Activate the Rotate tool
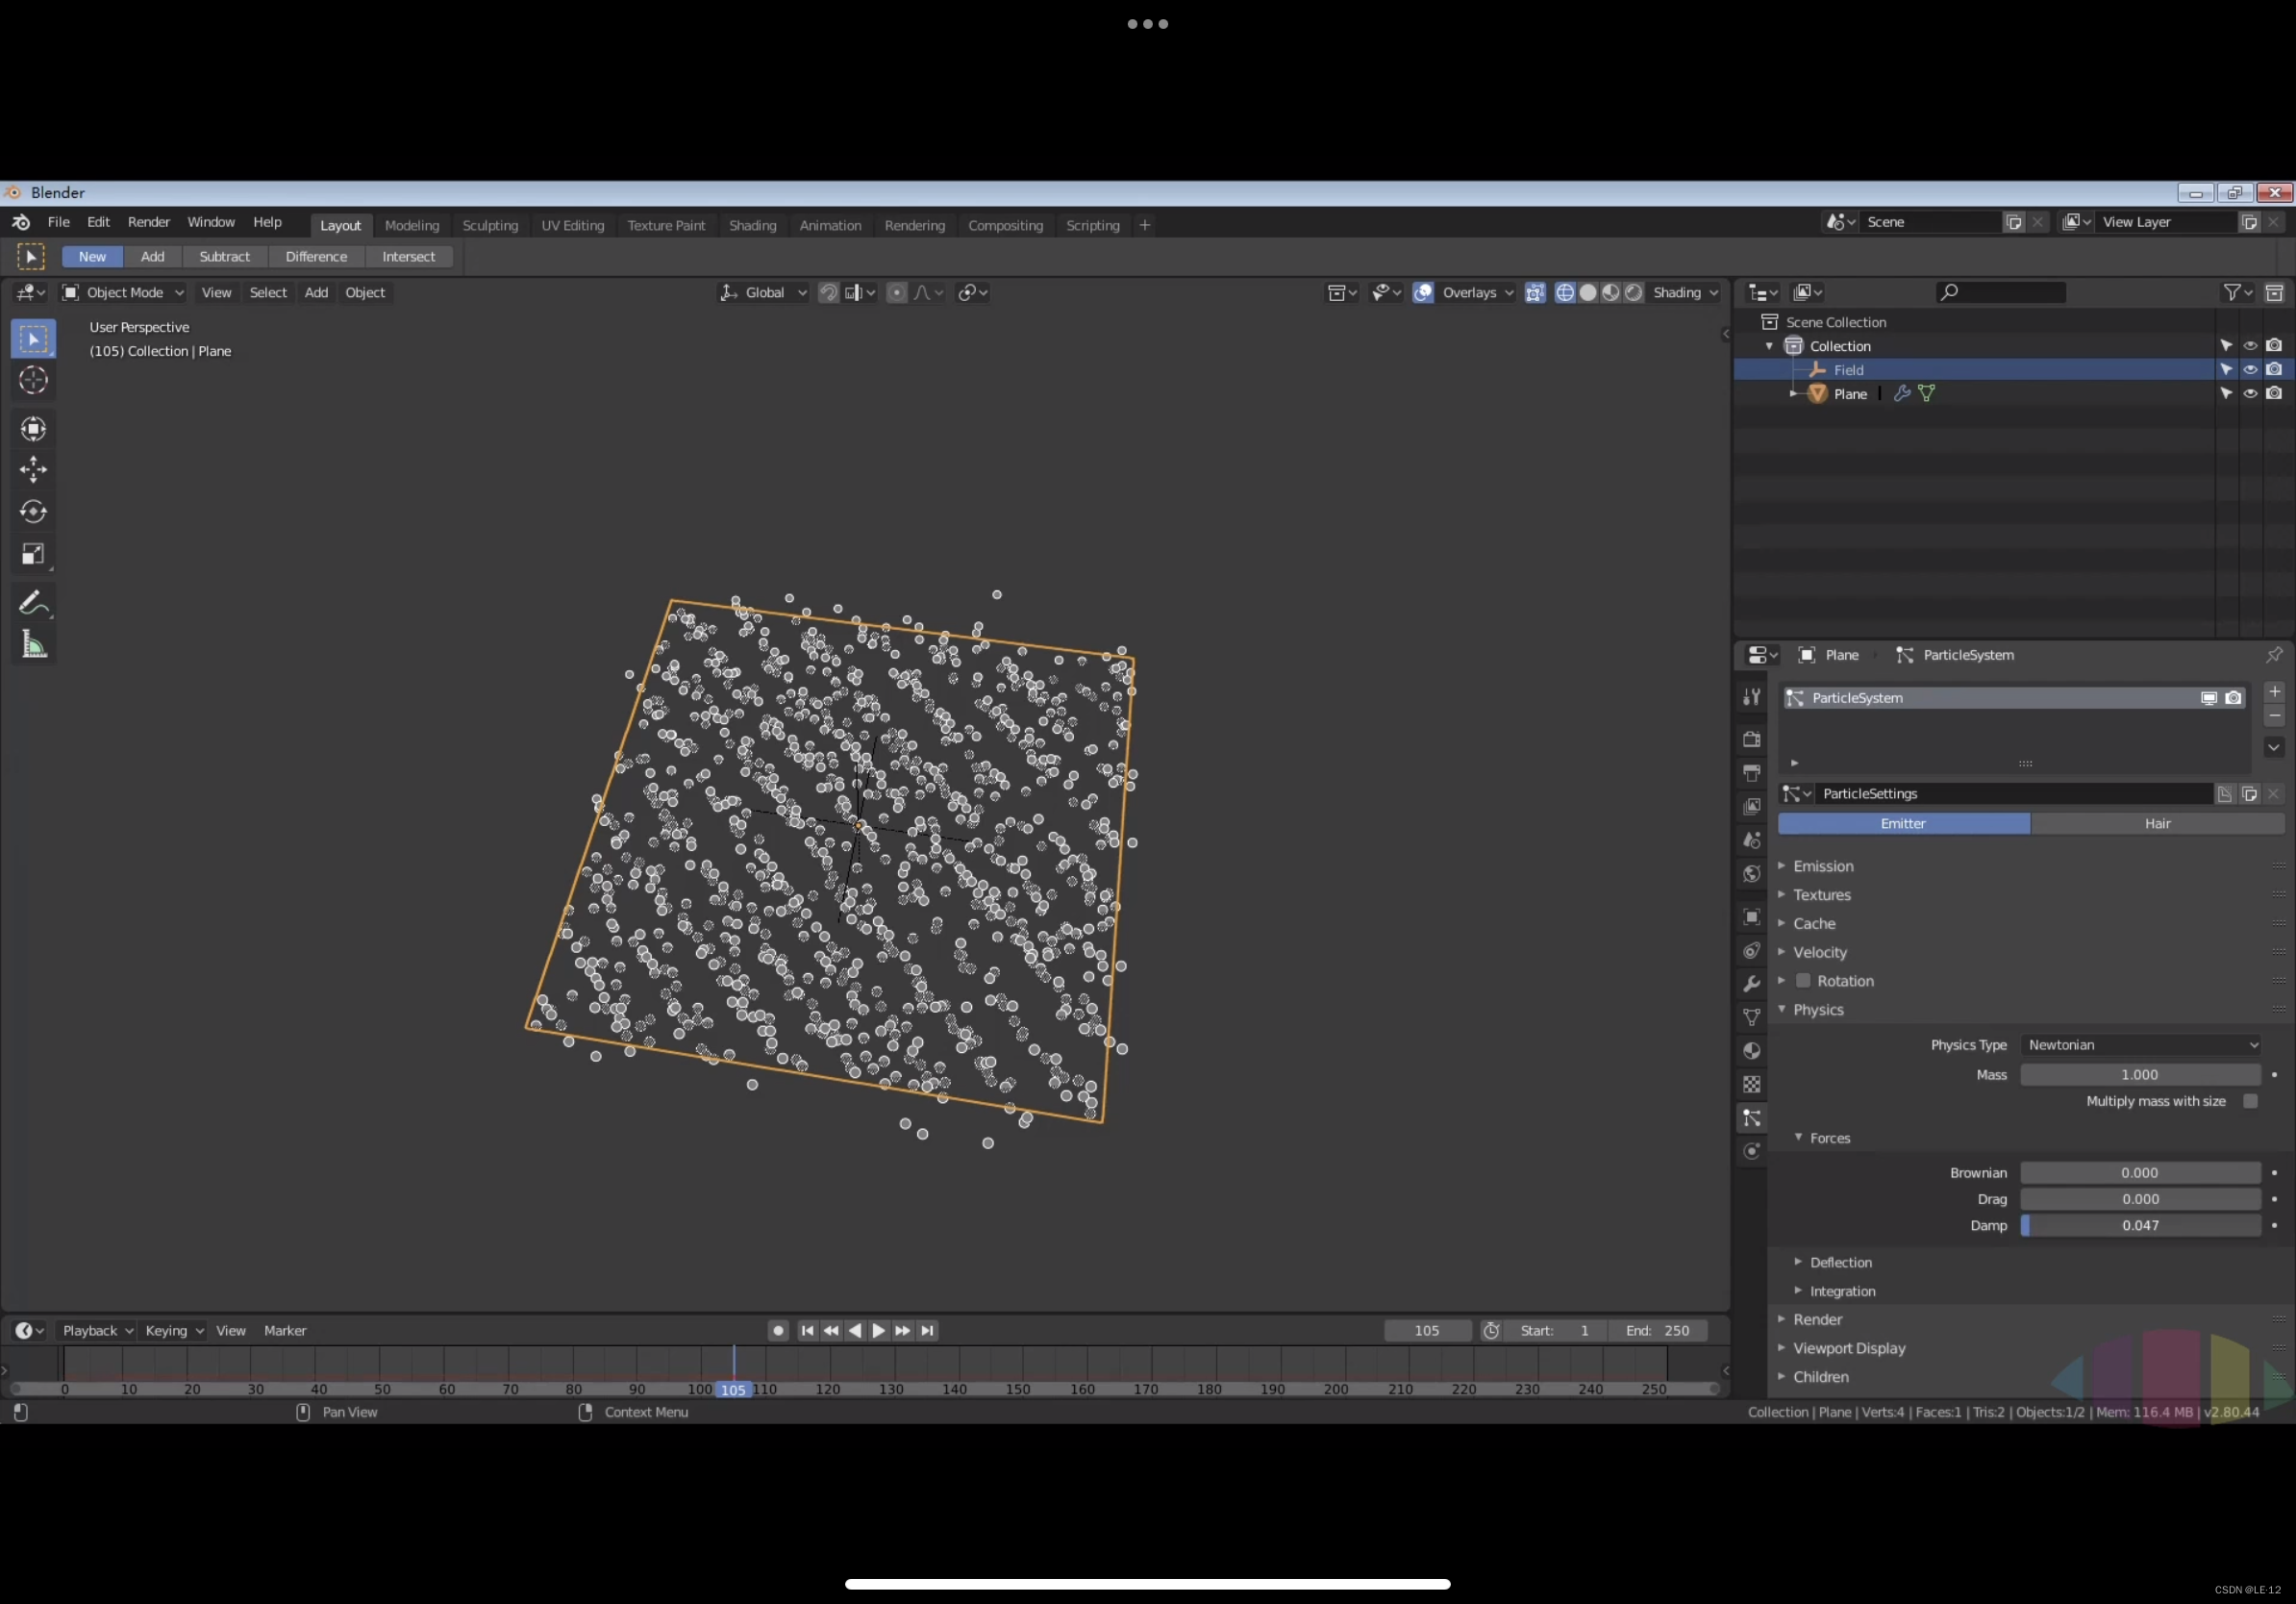Image resolution: width=2296 pixels, height=1604 pixels. point(33,512)
